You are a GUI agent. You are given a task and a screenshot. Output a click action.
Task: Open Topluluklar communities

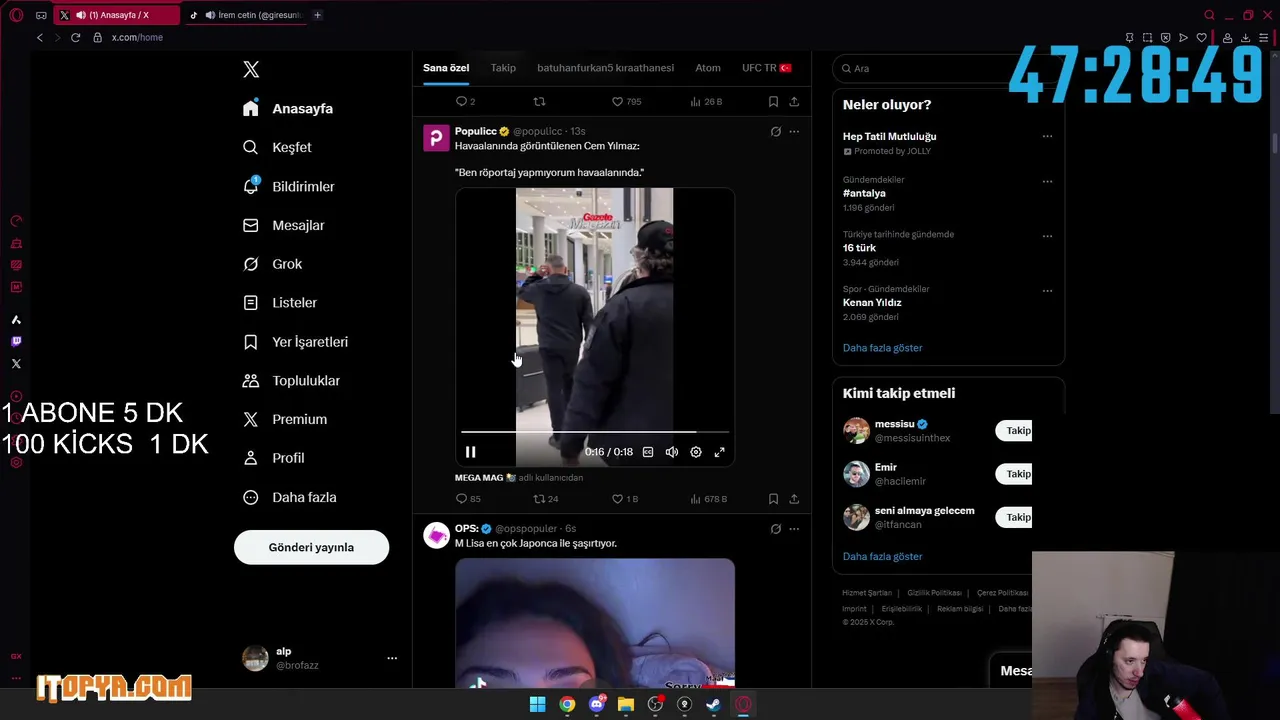292,380
